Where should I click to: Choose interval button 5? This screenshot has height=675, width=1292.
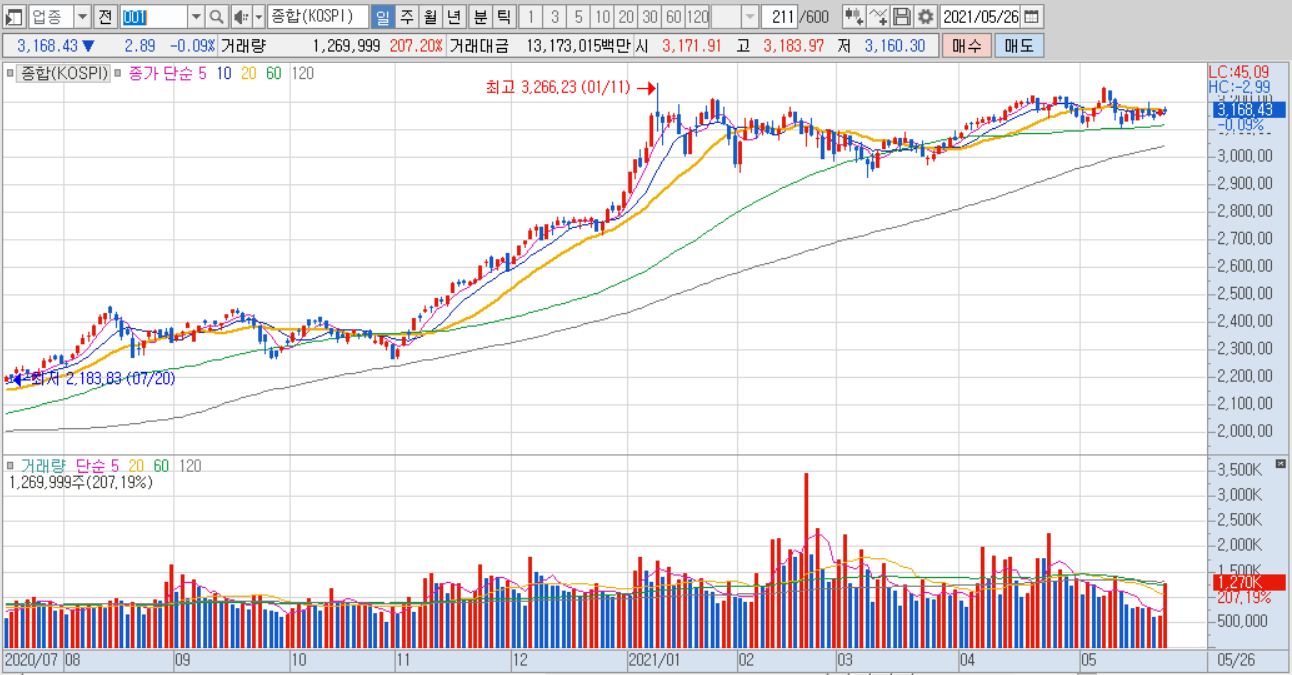tap(578, 17)
